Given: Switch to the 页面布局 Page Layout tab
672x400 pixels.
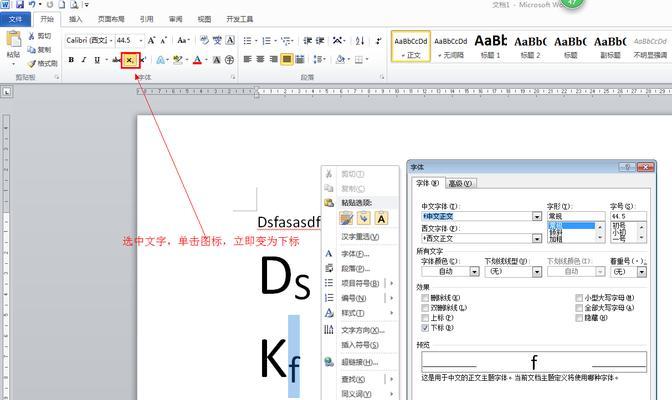Looking at the screenshot, I should (111, 19).
